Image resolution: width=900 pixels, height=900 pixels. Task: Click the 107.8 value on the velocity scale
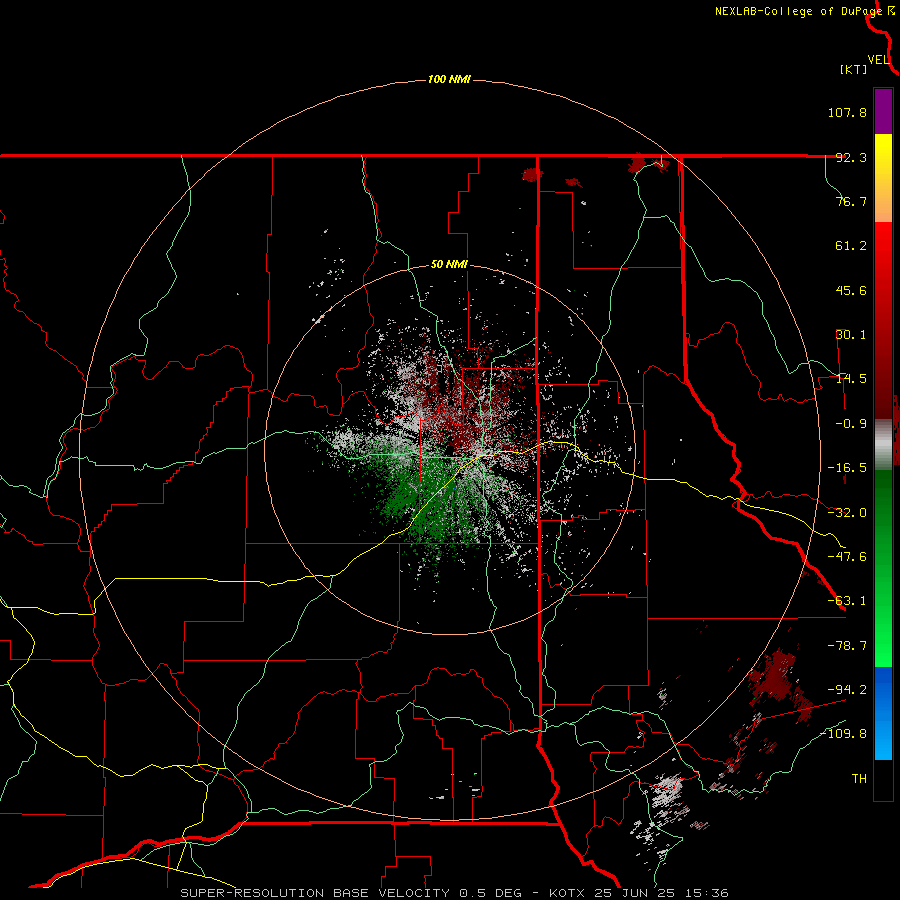(847, 112)
